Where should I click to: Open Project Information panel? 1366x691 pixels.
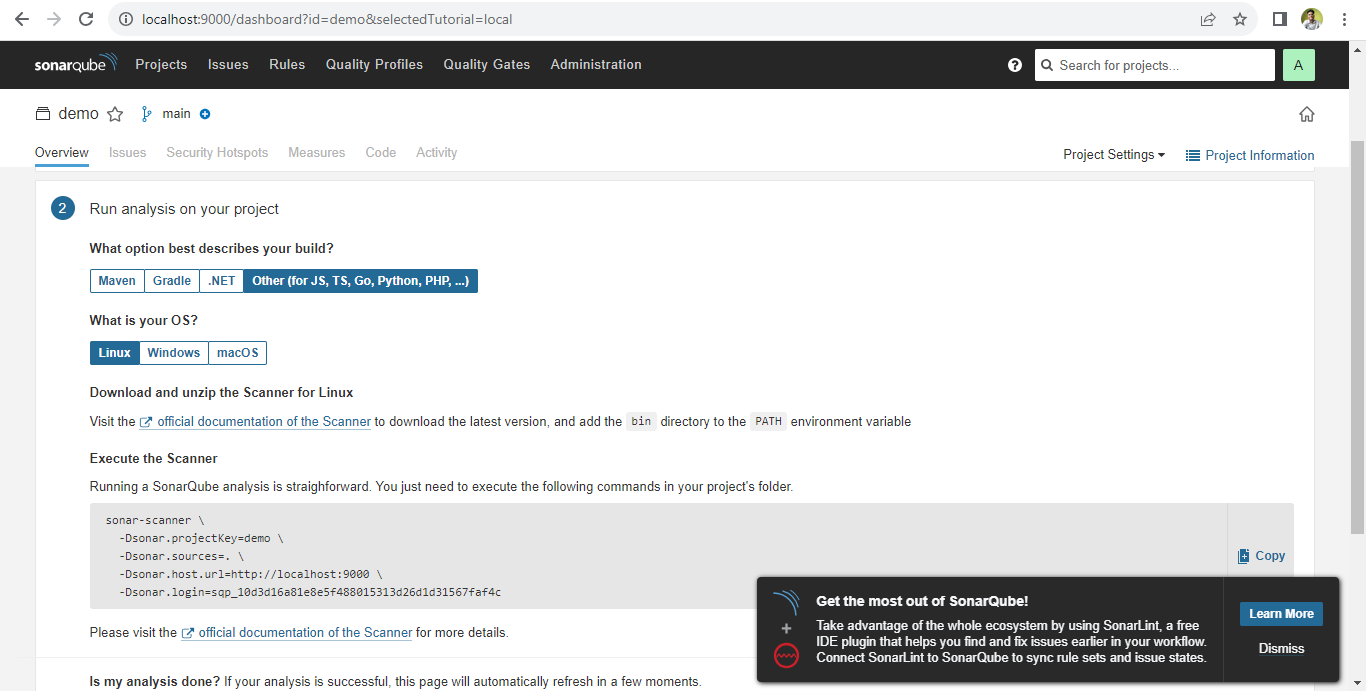(x=1250, y=155)
